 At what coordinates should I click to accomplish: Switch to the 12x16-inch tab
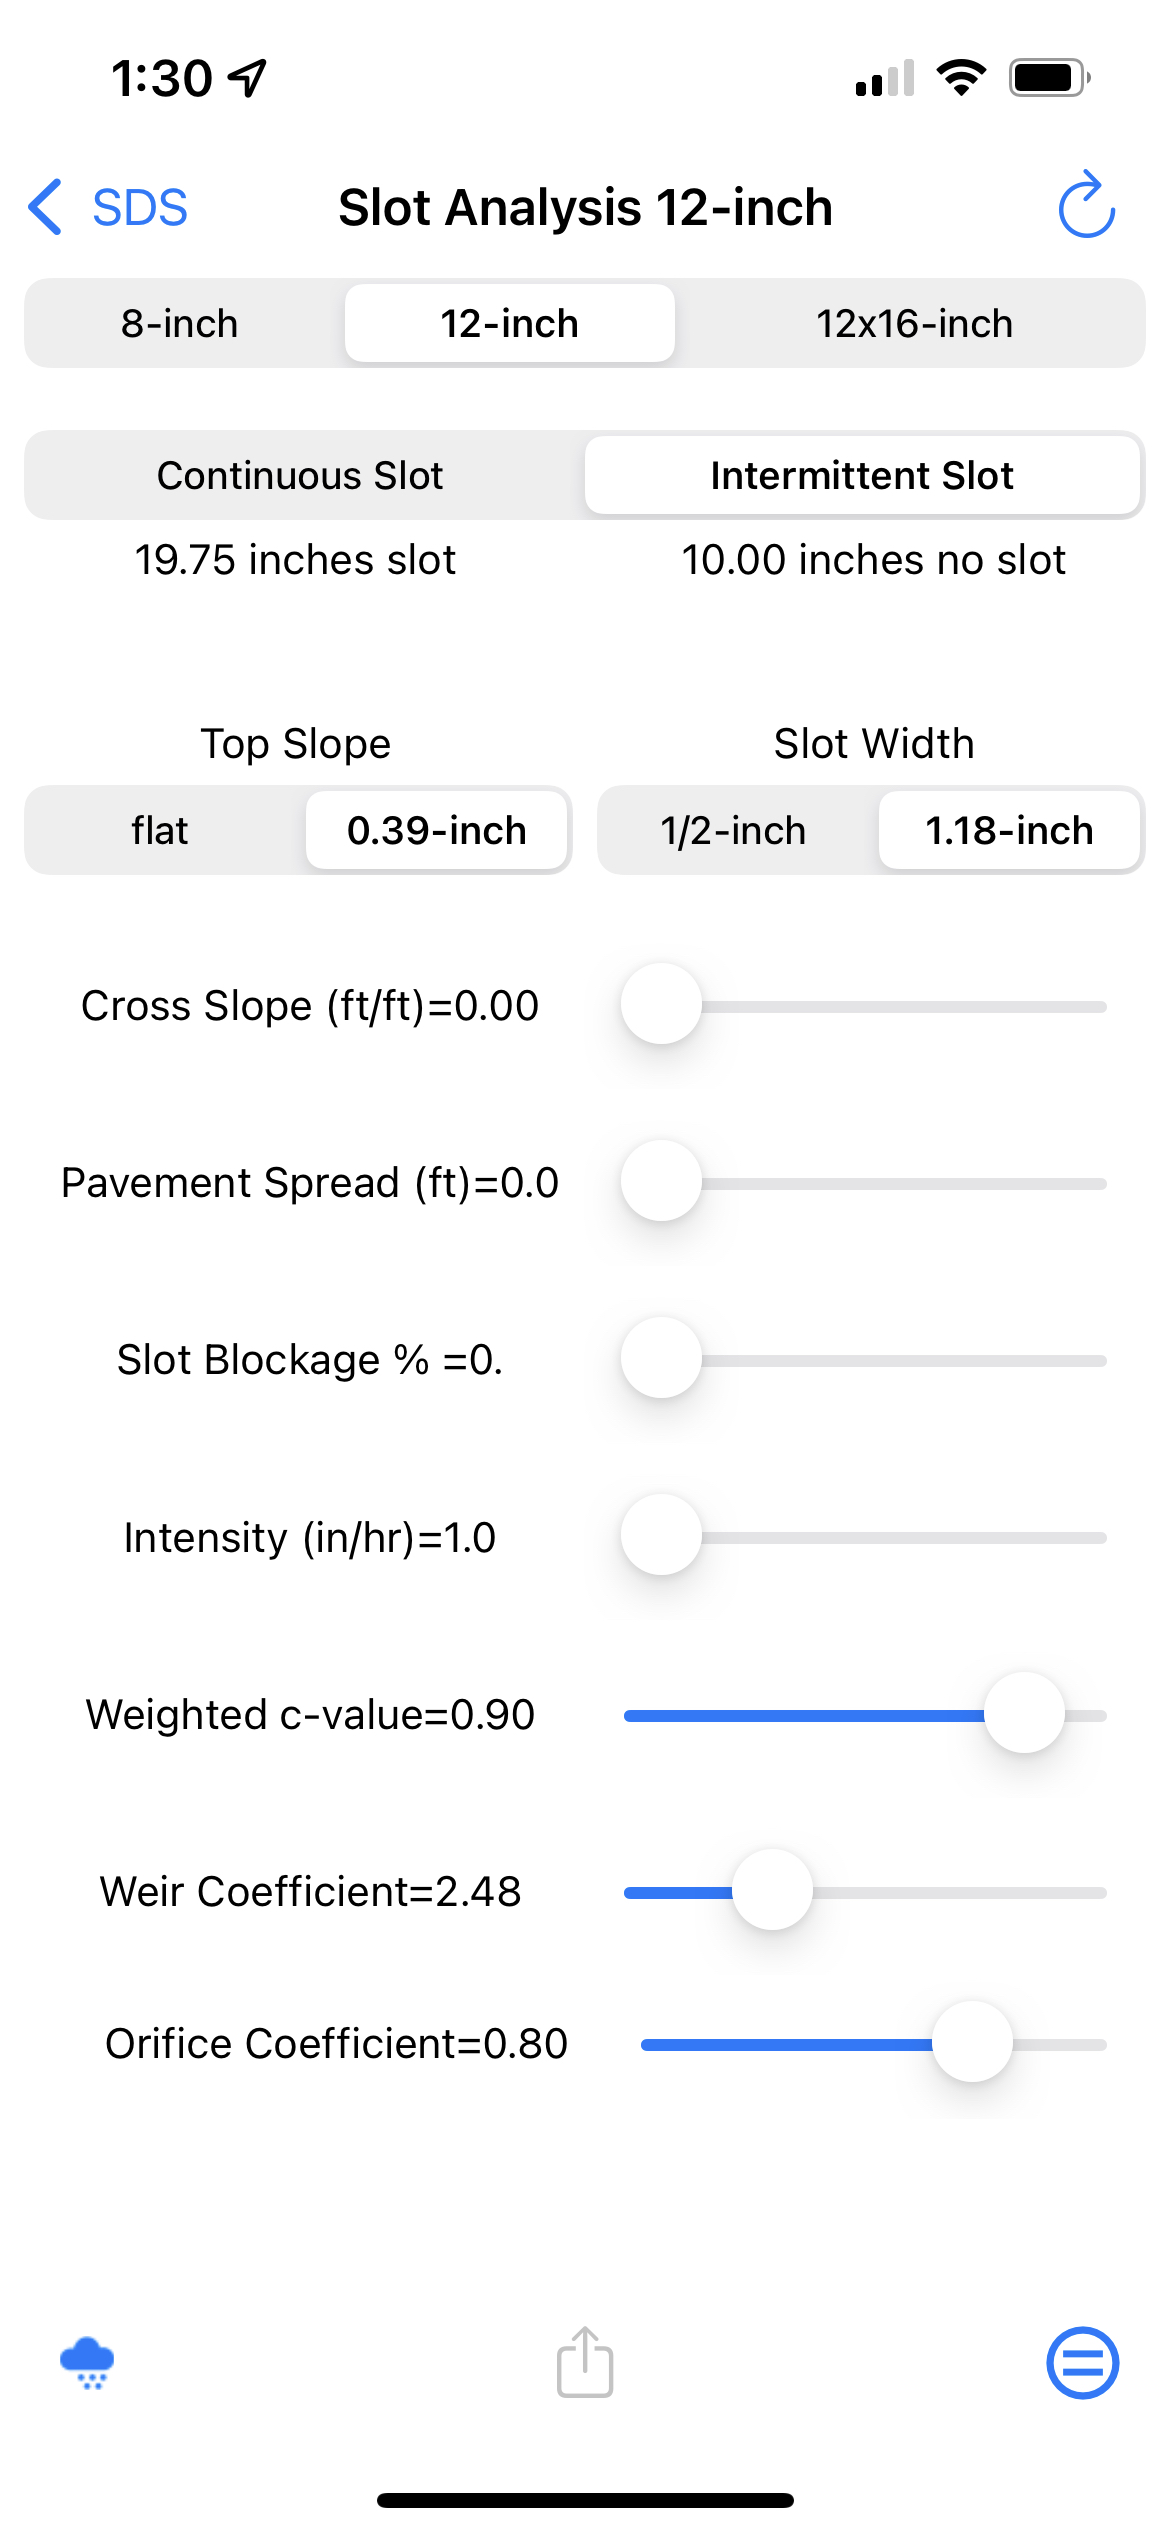[x=914, y=324]
